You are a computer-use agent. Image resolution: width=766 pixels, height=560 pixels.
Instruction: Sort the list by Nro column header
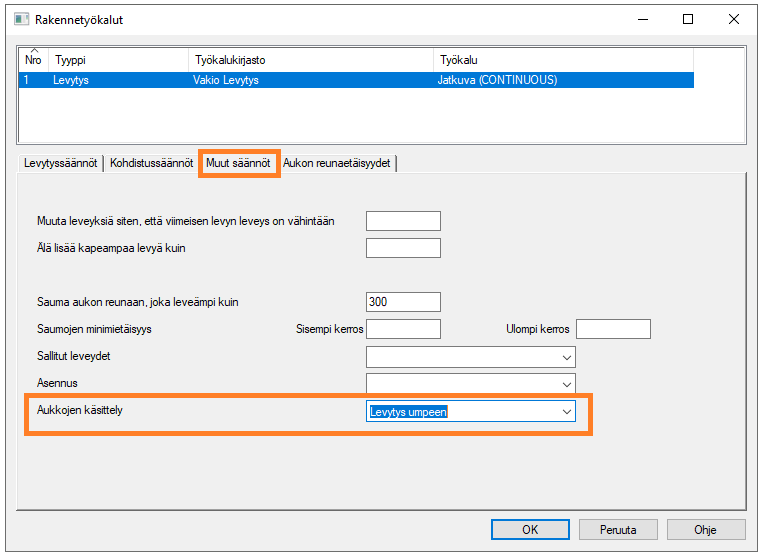coord(34,60)
